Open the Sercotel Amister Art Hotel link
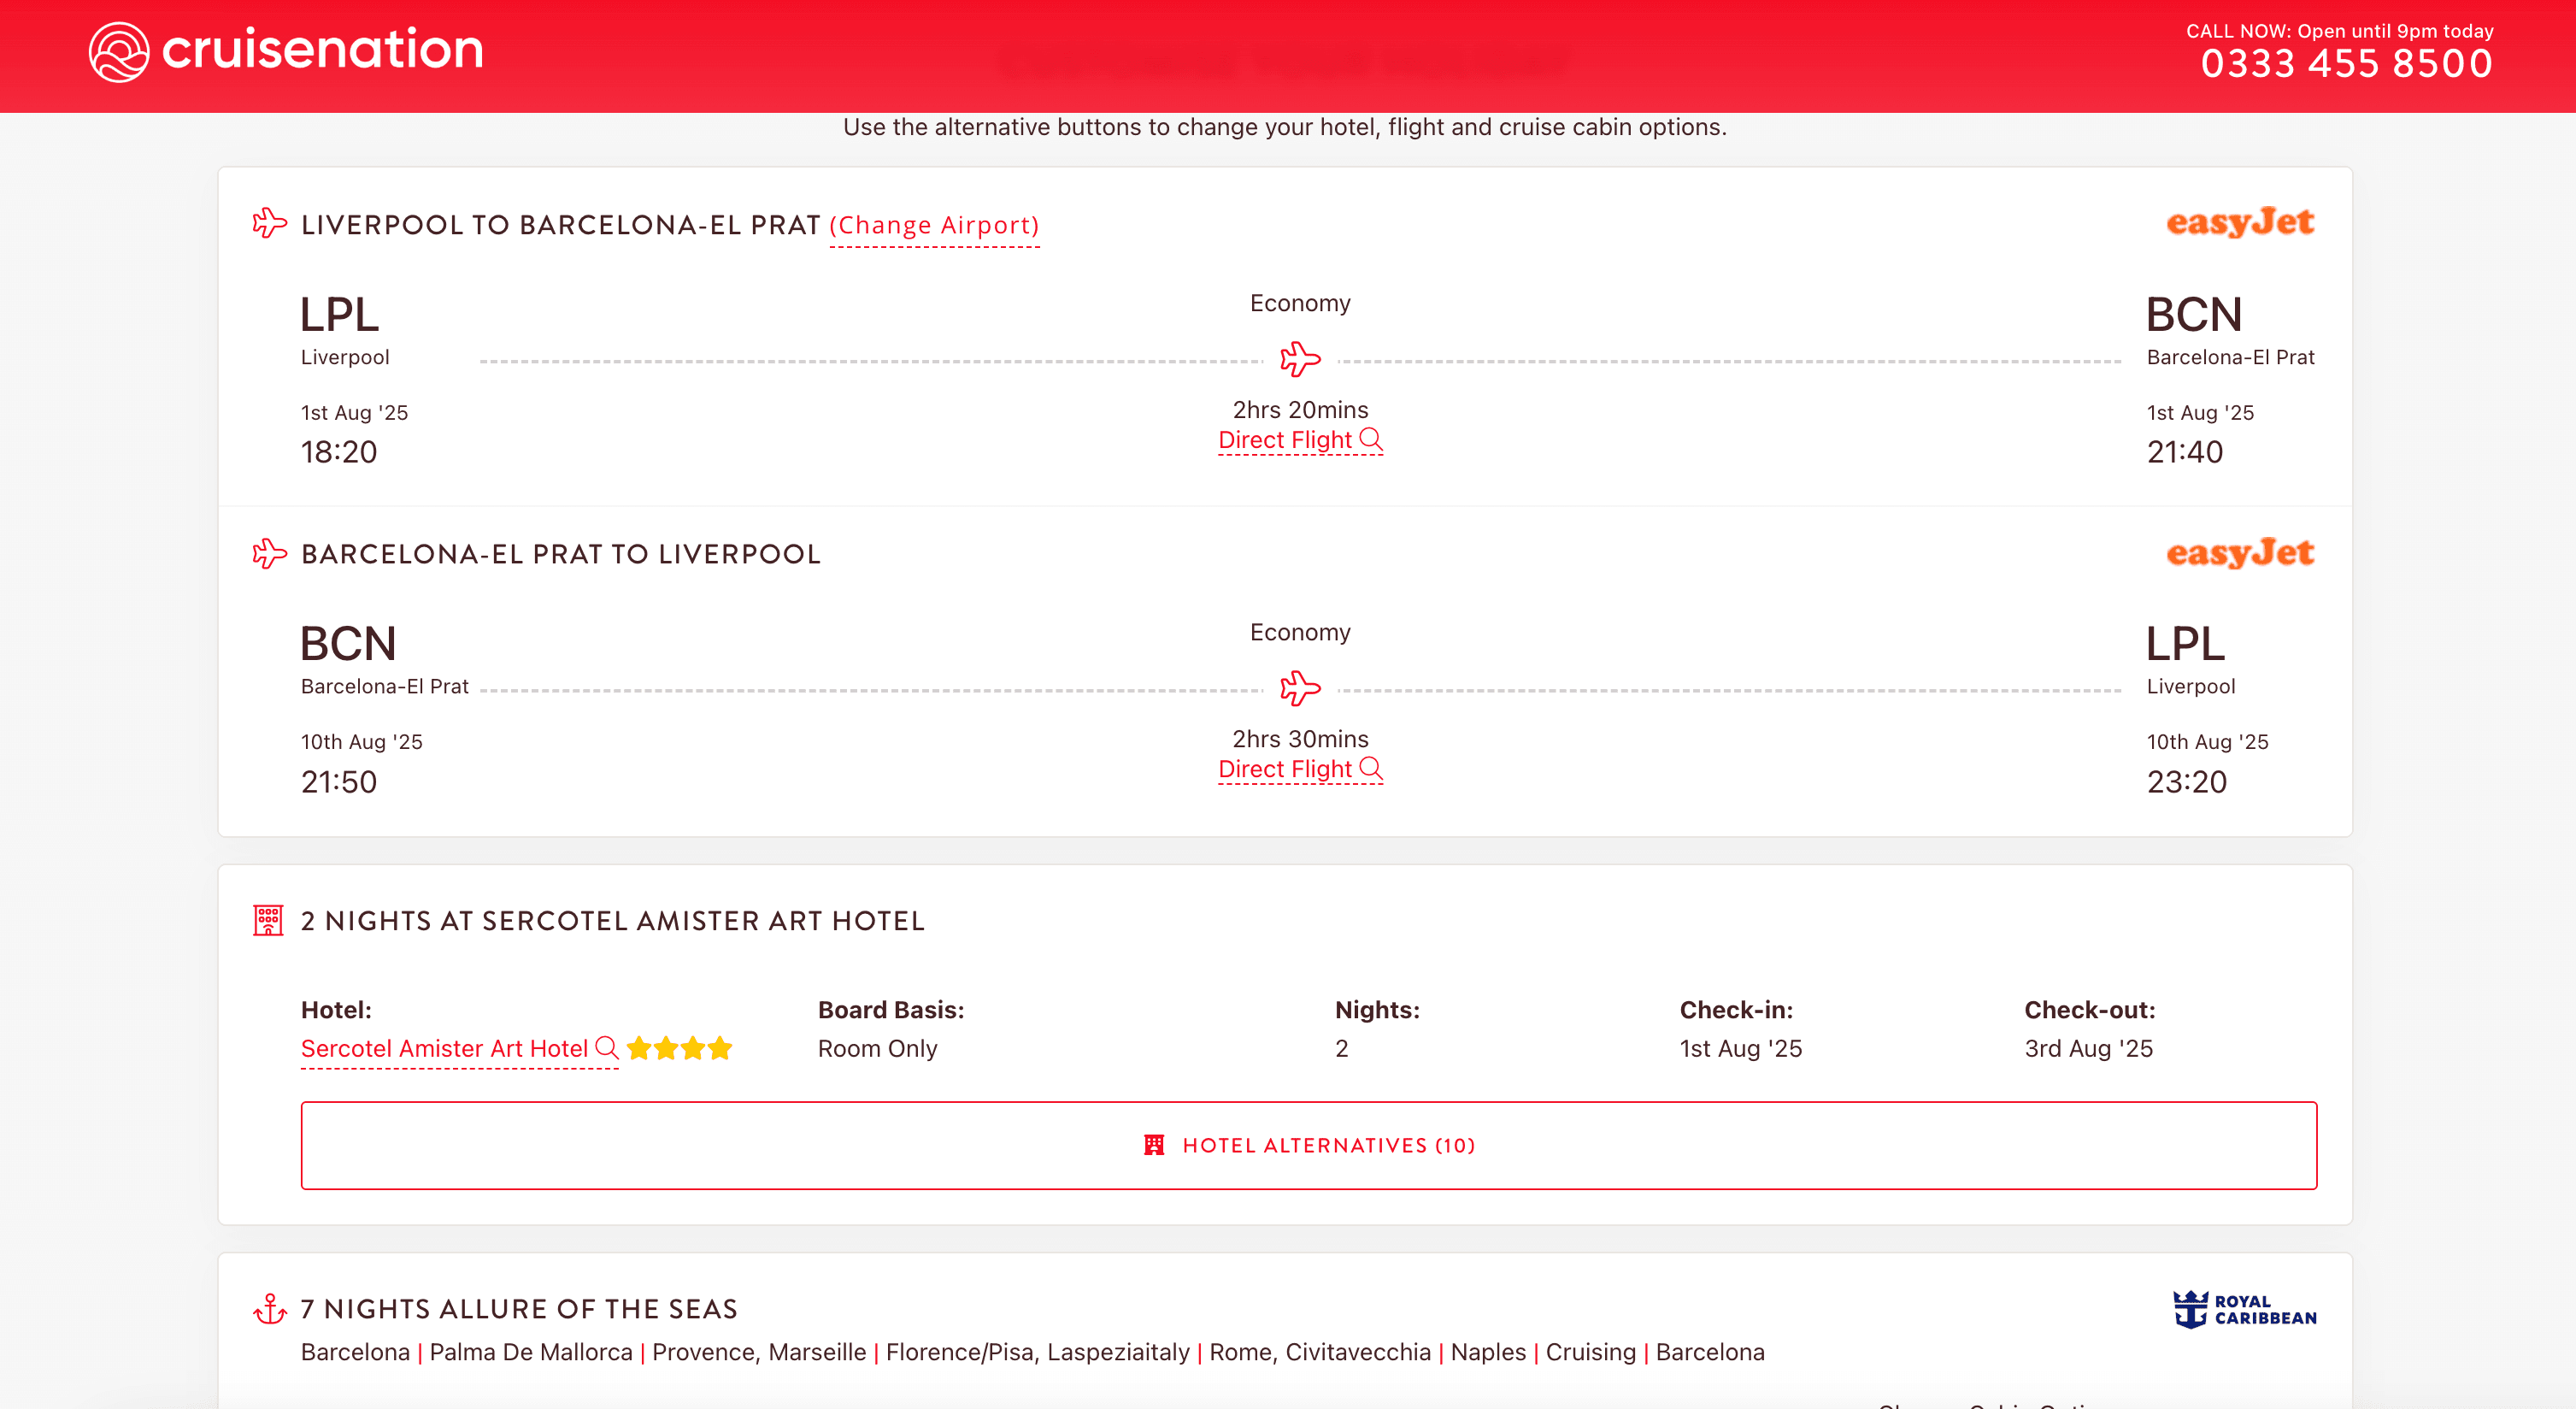This screenshot has width=2576, height=1409. (x=444, y=1048)
